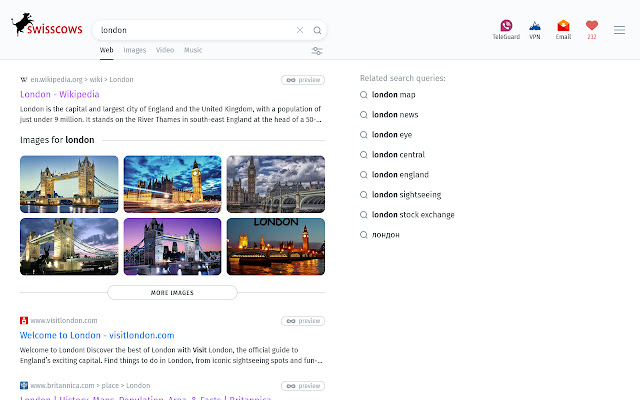Switch to the Images tab
Screen dimensions: 640x400
(x=135, y=50)
